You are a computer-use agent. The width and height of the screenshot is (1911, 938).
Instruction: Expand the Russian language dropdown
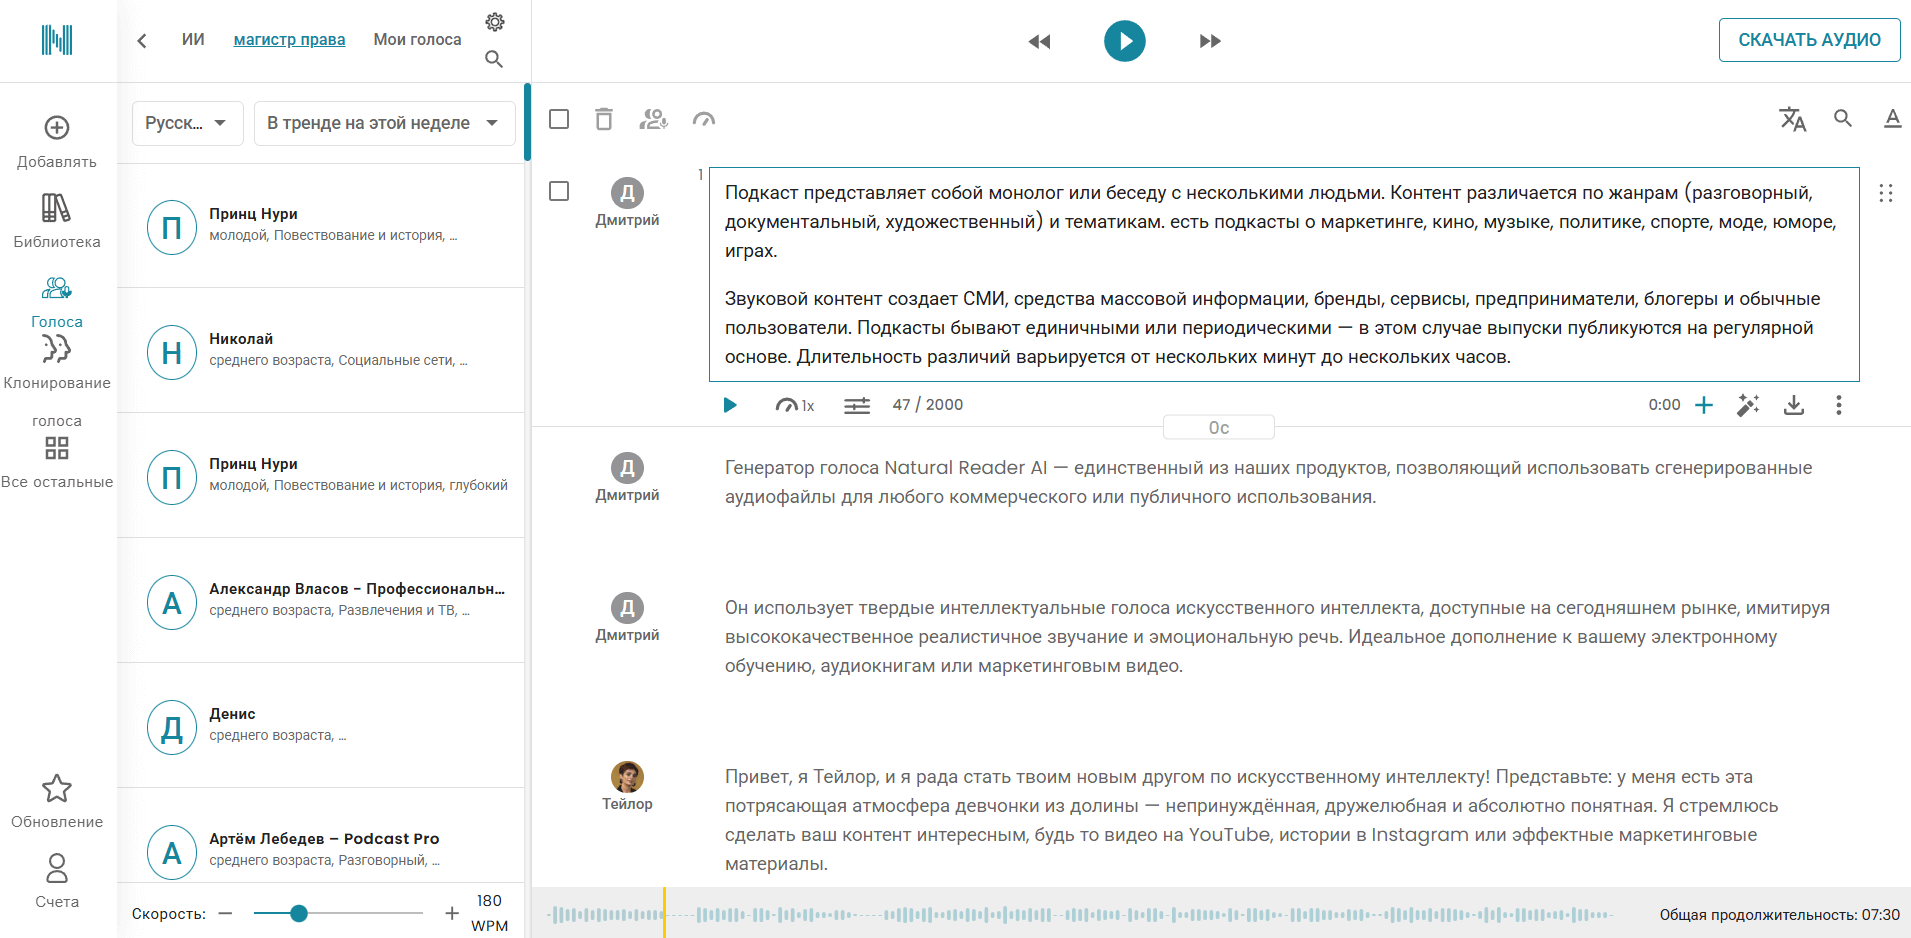[187, 123]
